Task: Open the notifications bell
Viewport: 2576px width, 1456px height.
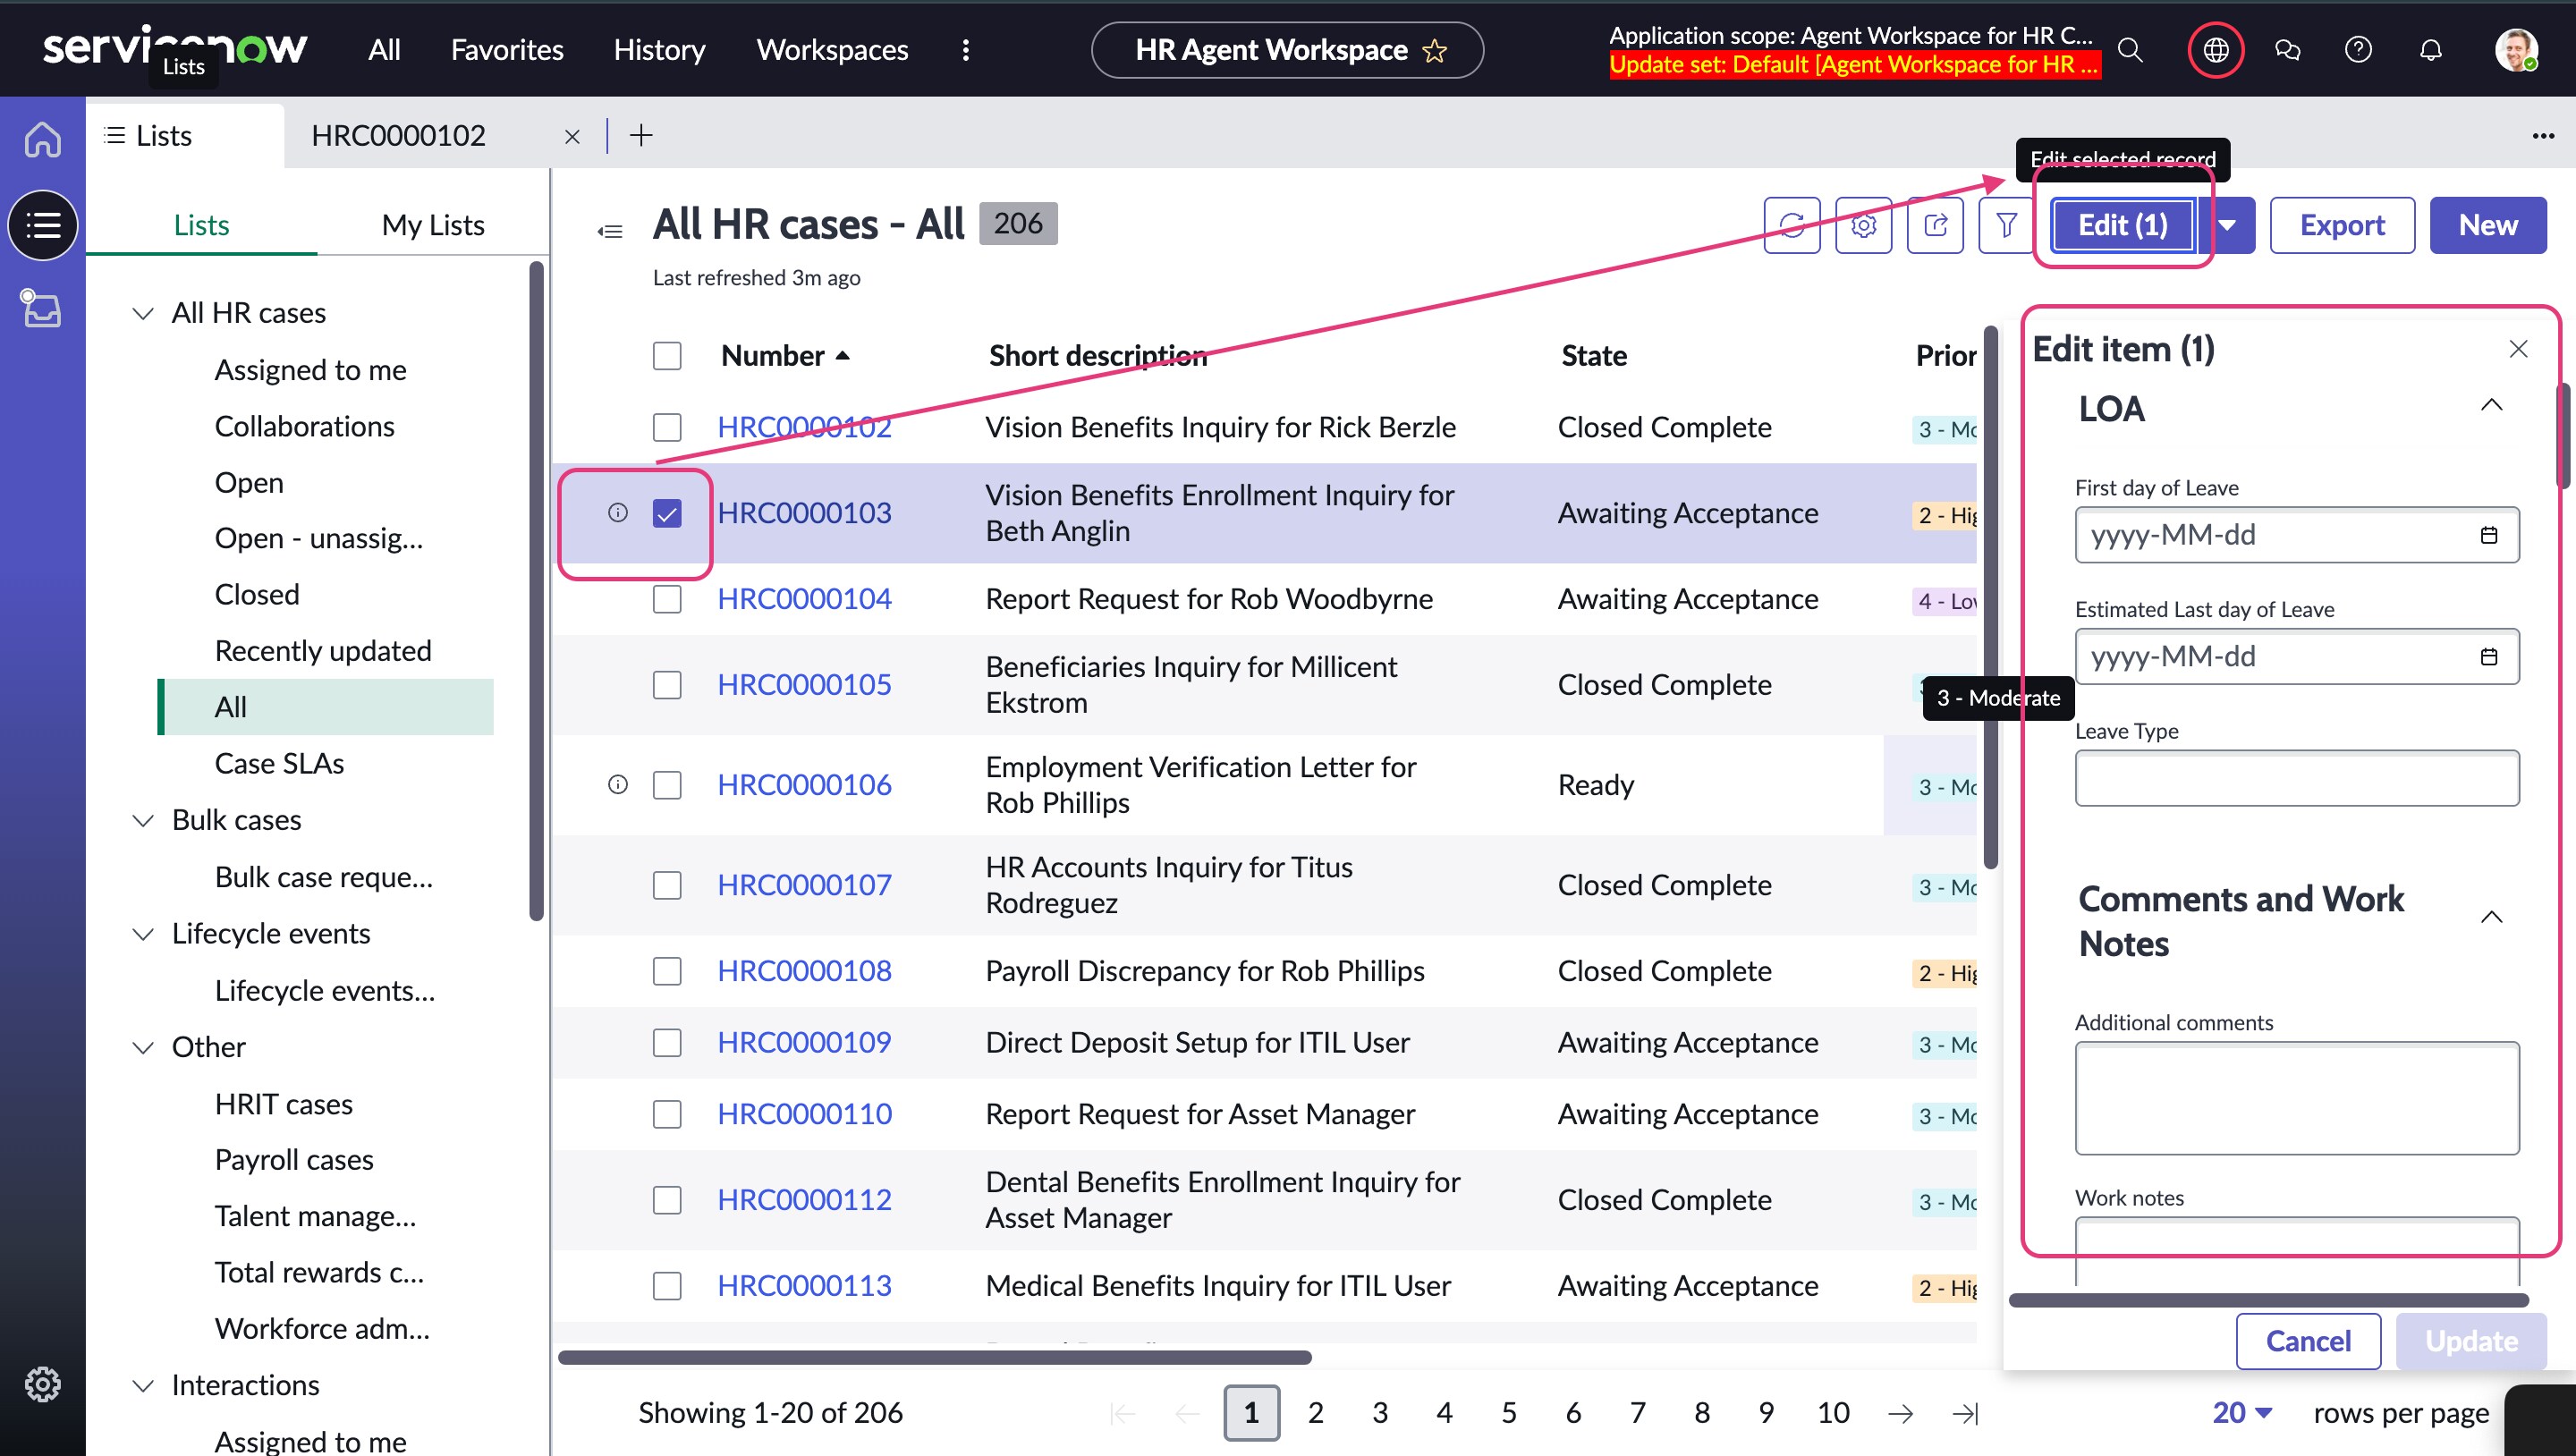Action: coord(2431,49)
